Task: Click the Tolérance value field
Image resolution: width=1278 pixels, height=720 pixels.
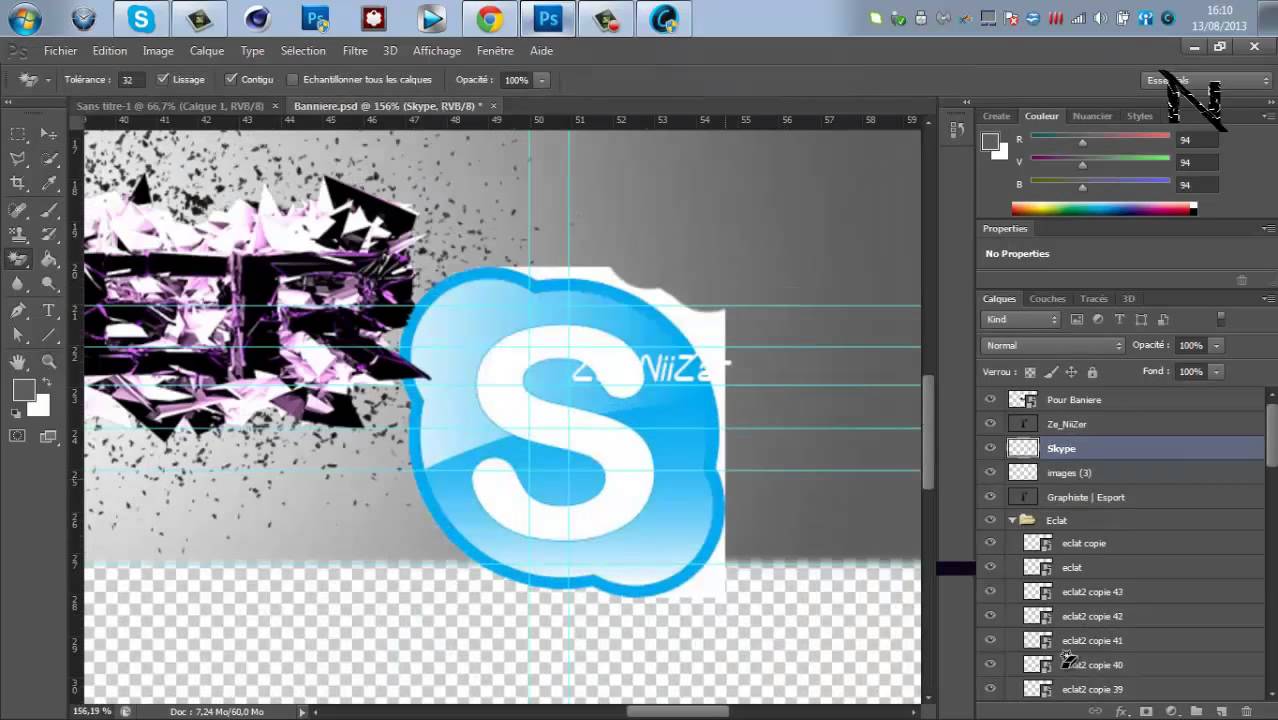Action: 130,80
